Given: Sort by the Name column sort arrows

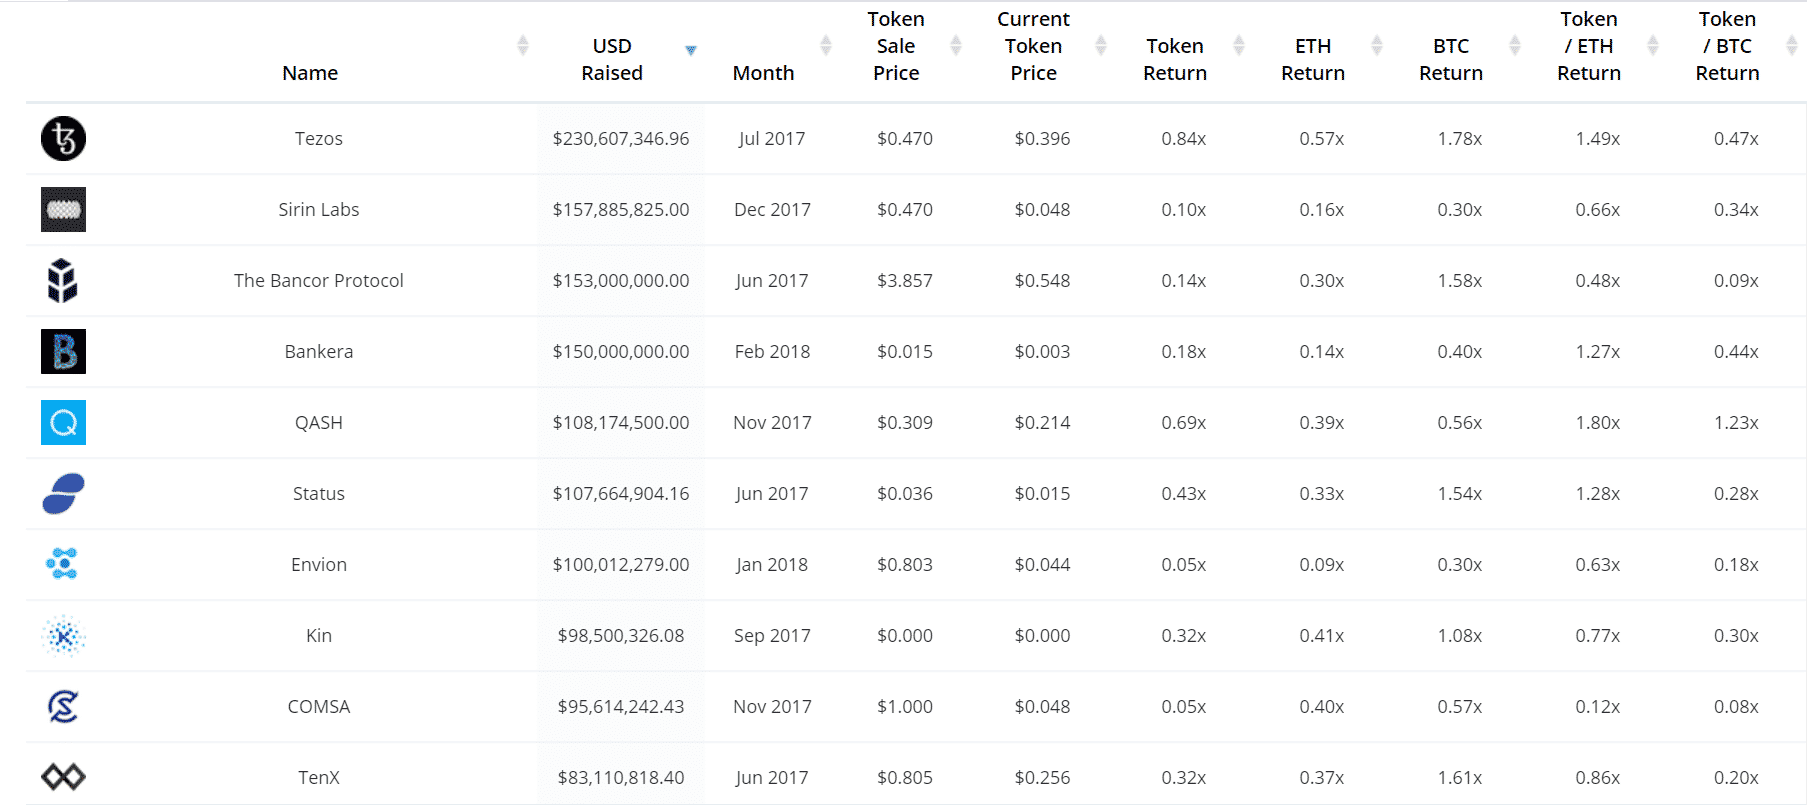Looking at the screenshot, I should (x=522, y=45).
